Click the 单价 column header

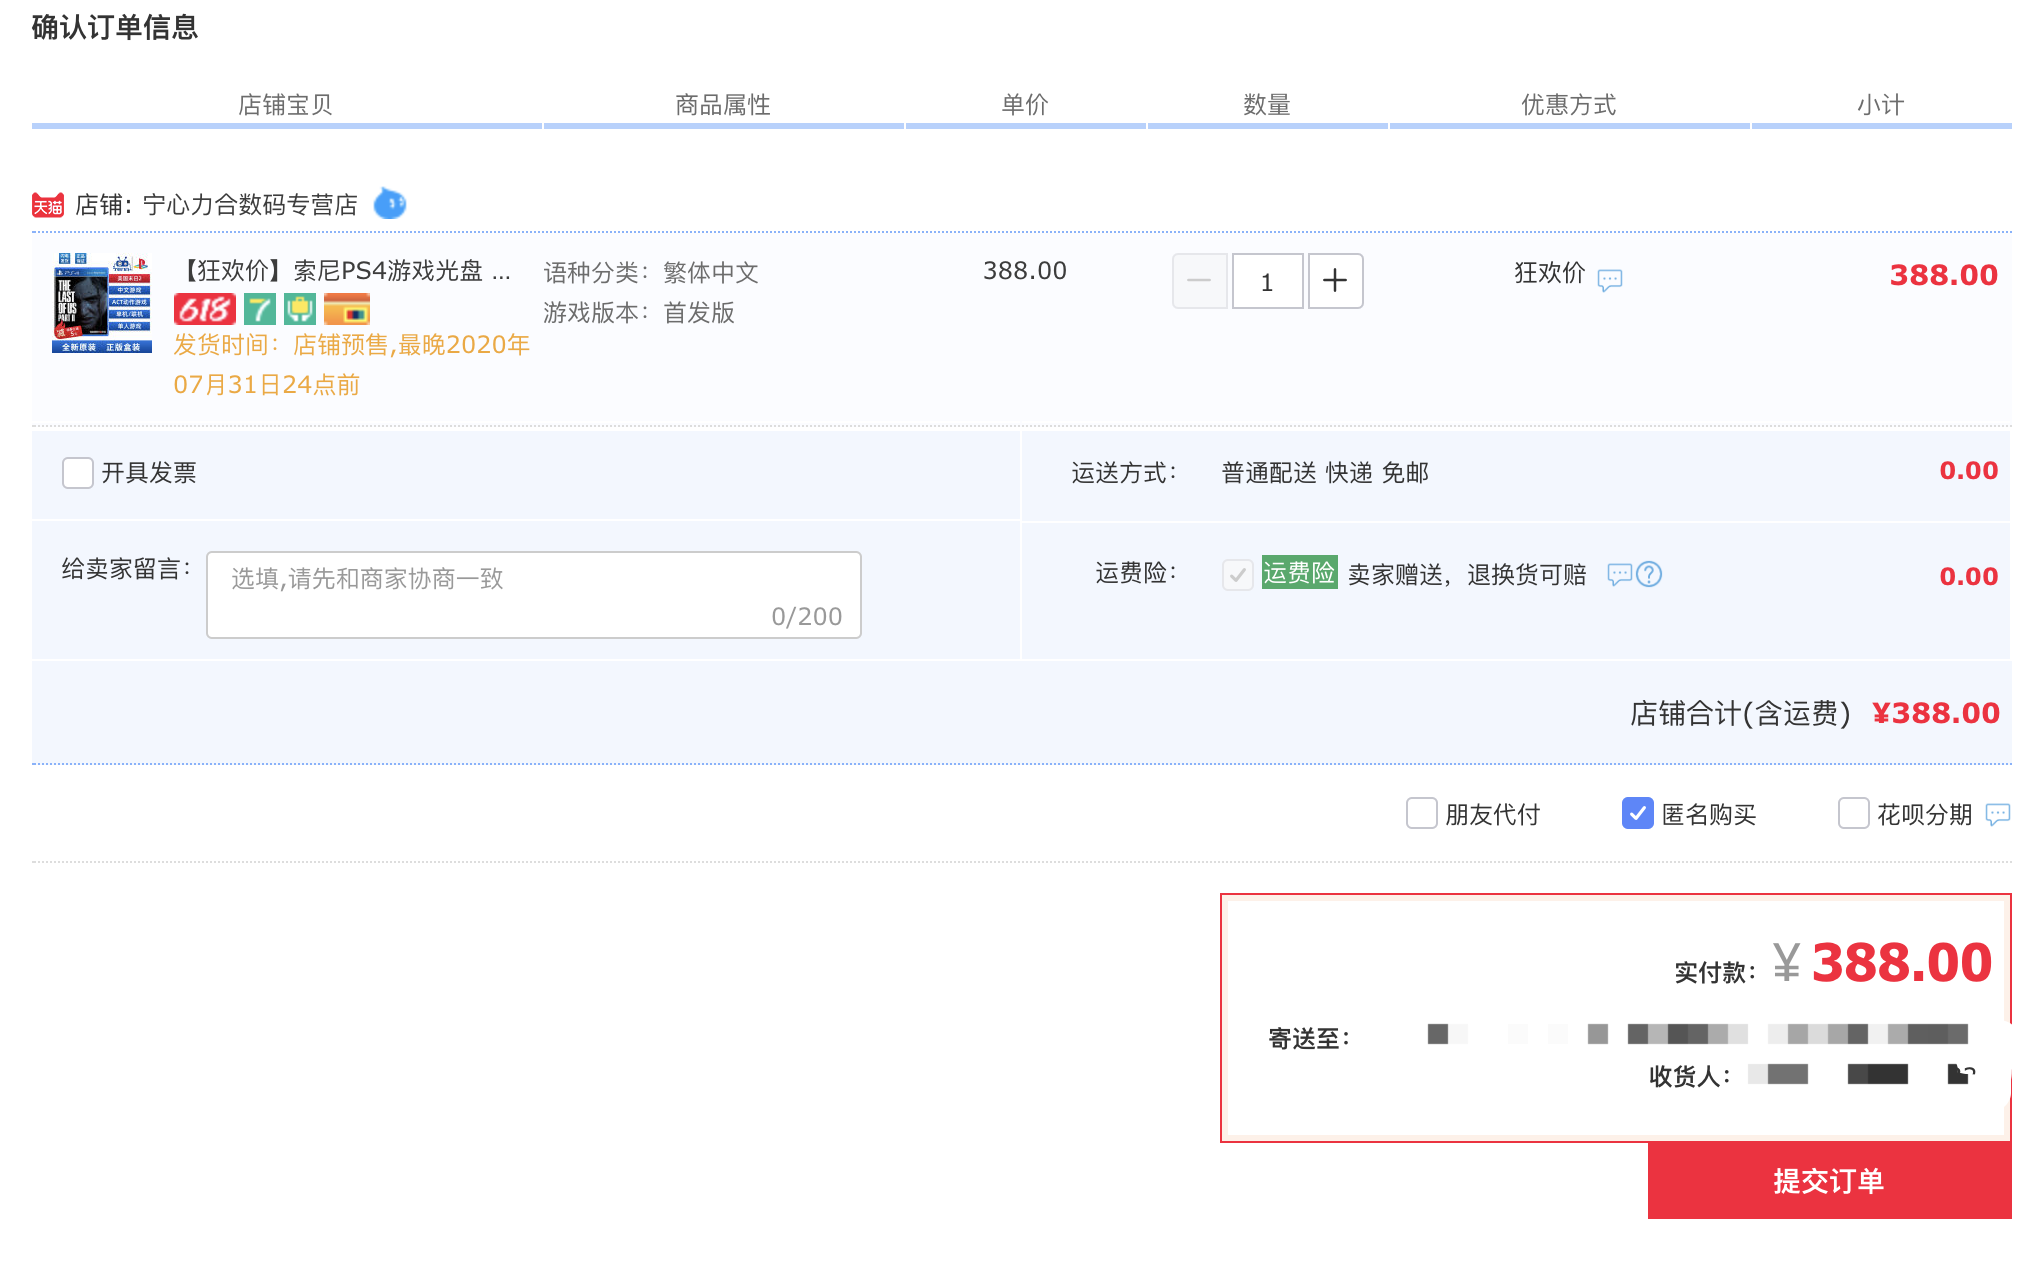click(x=1025, y=105)
